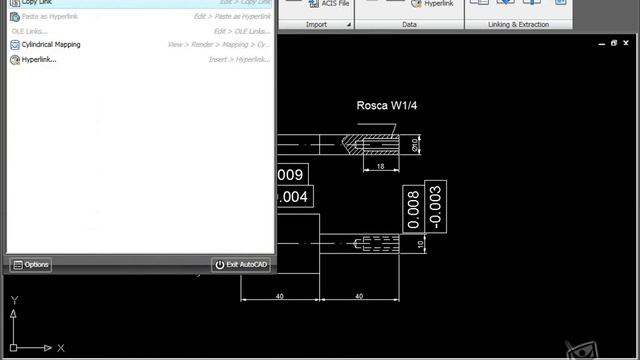Click the Hyperlink globe icon in menu list
The height and width of the screenshot is (360, 640).
pyautogui.click(x=15, y=60)
